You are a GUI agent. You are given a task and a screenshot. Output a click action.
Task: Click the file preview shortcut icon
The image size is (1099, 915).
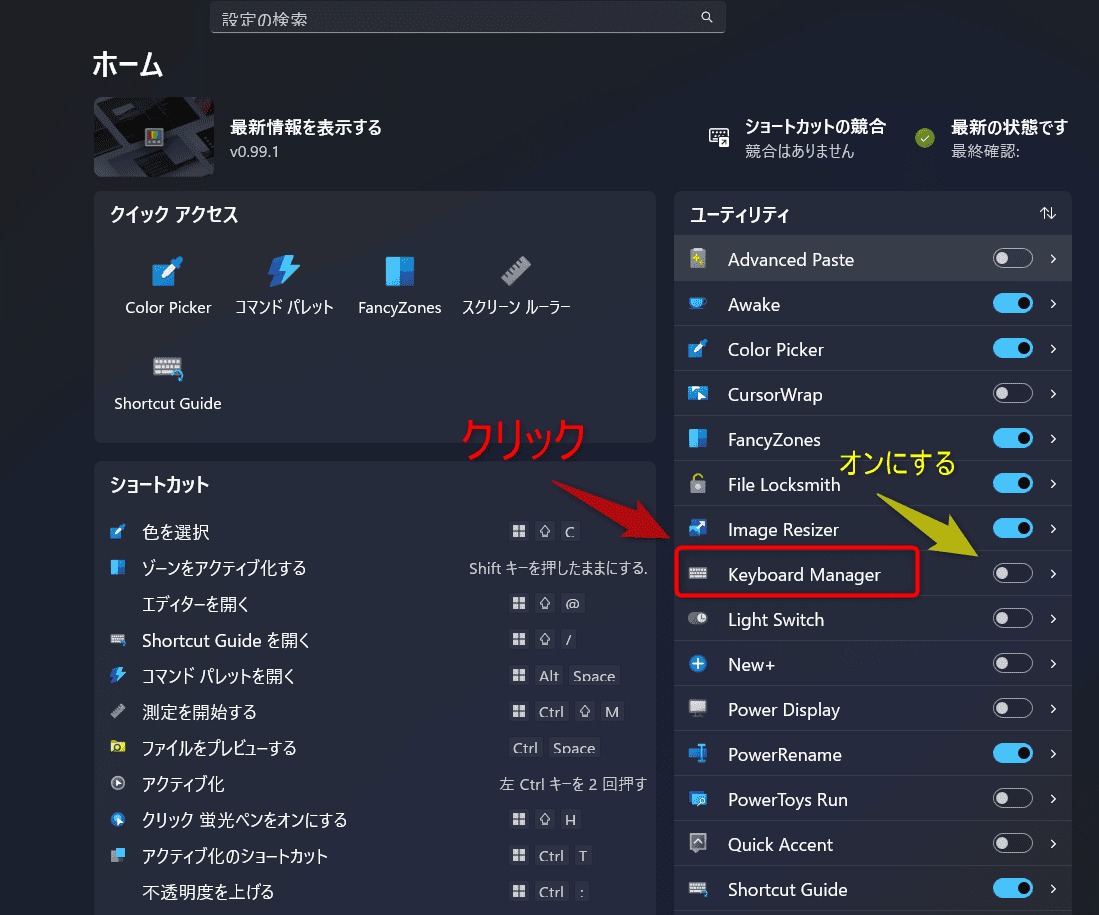click(x=118, y=747)
